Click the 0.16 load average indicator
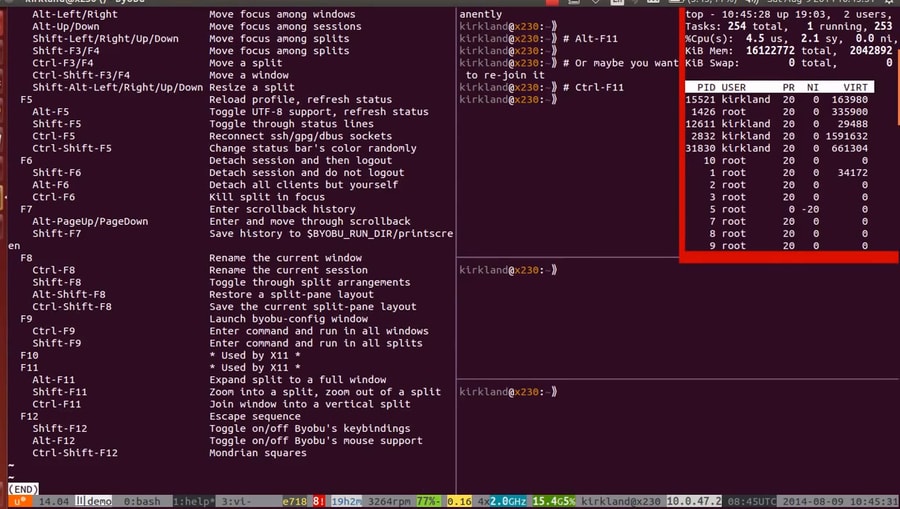 point(459,502)
